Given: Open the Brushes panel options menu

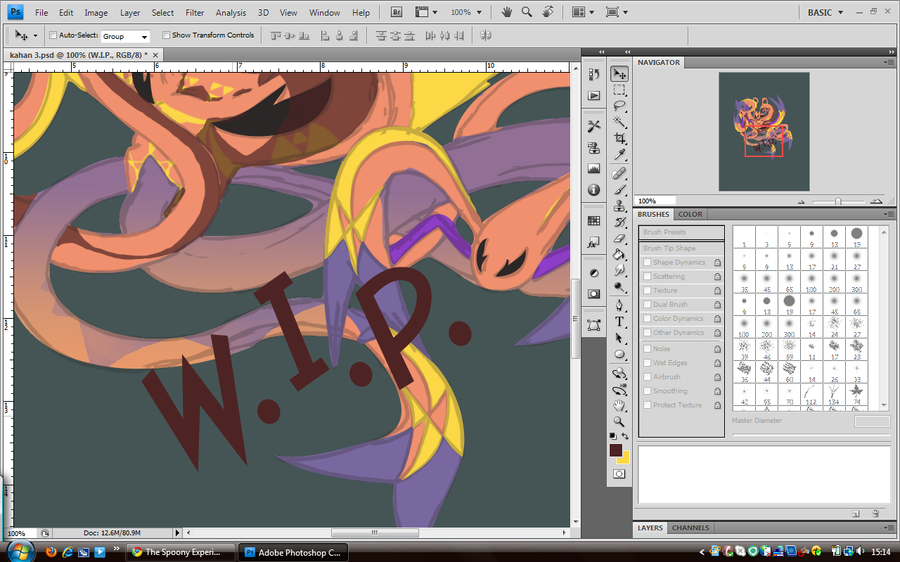Looking at the screenshot, I should coord(889,214).
